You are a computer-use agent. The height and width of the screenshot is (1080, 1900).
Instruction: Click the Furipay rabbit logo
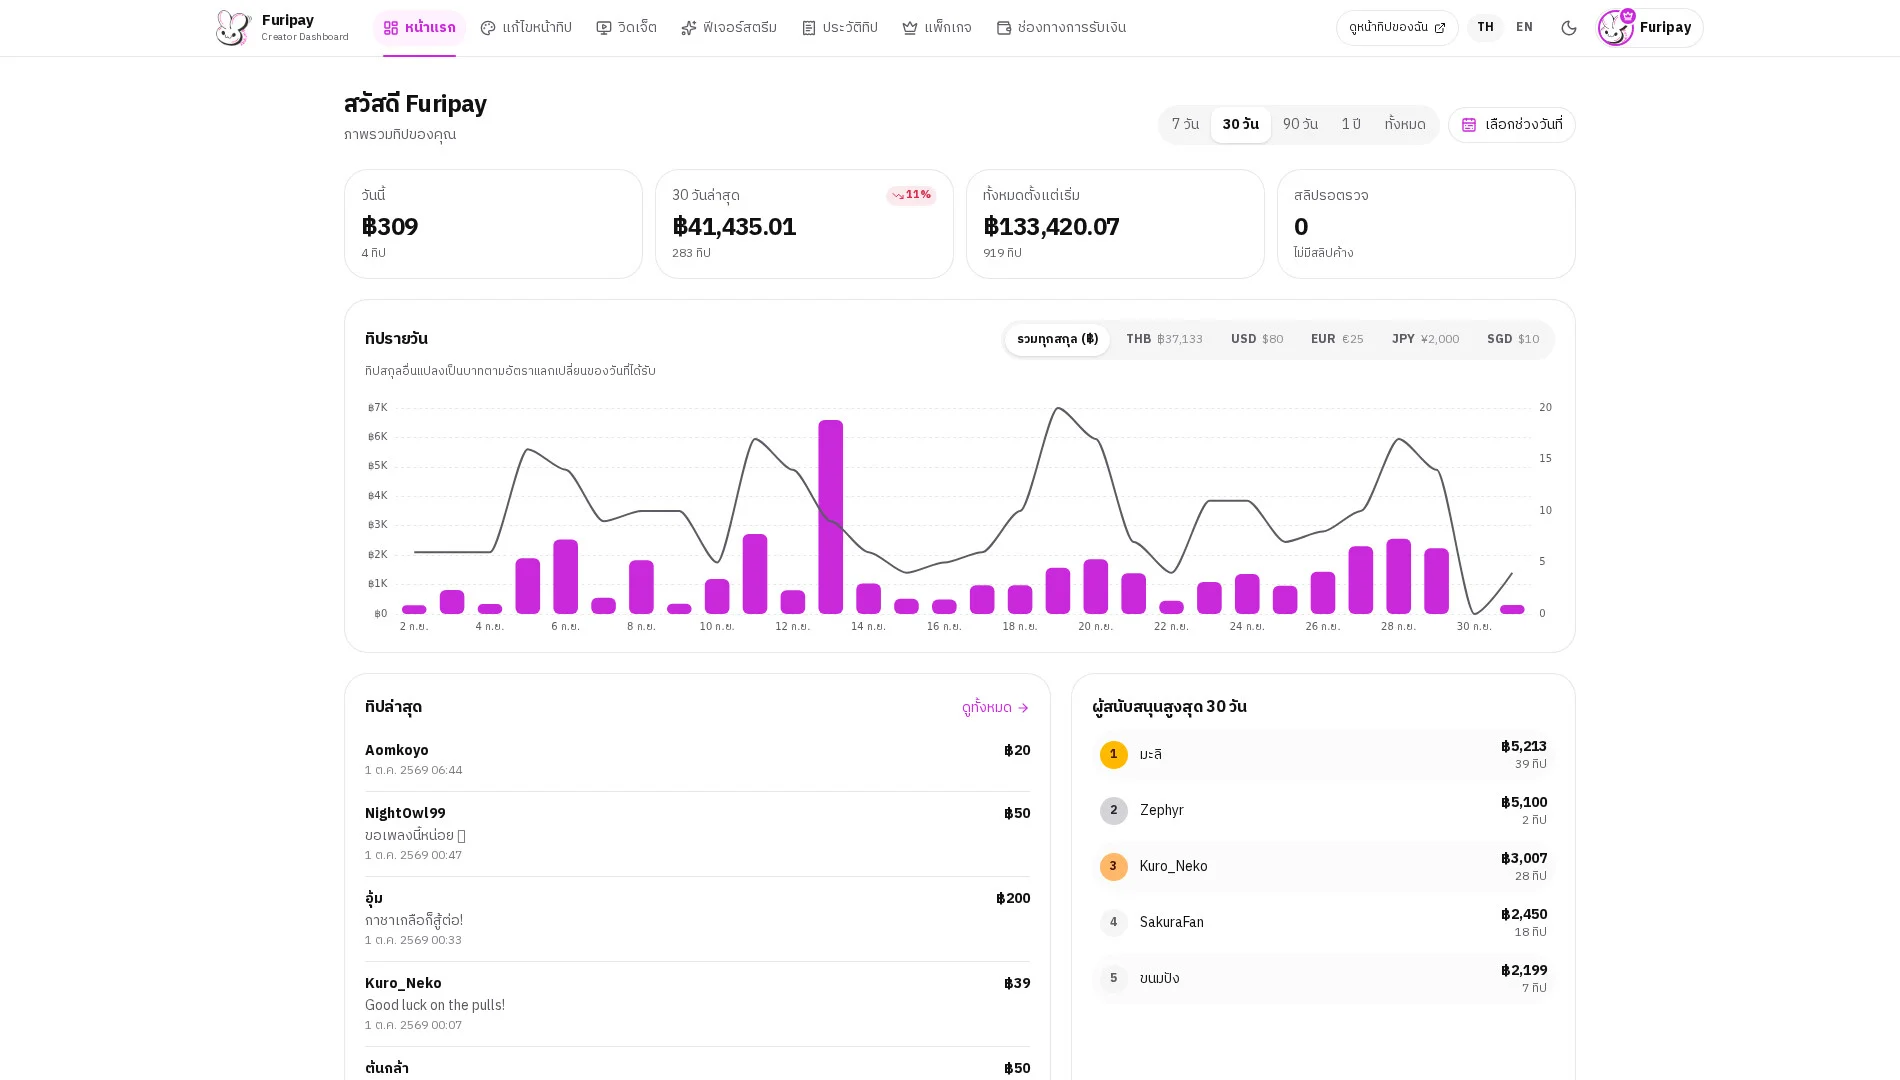coord(233,28)
